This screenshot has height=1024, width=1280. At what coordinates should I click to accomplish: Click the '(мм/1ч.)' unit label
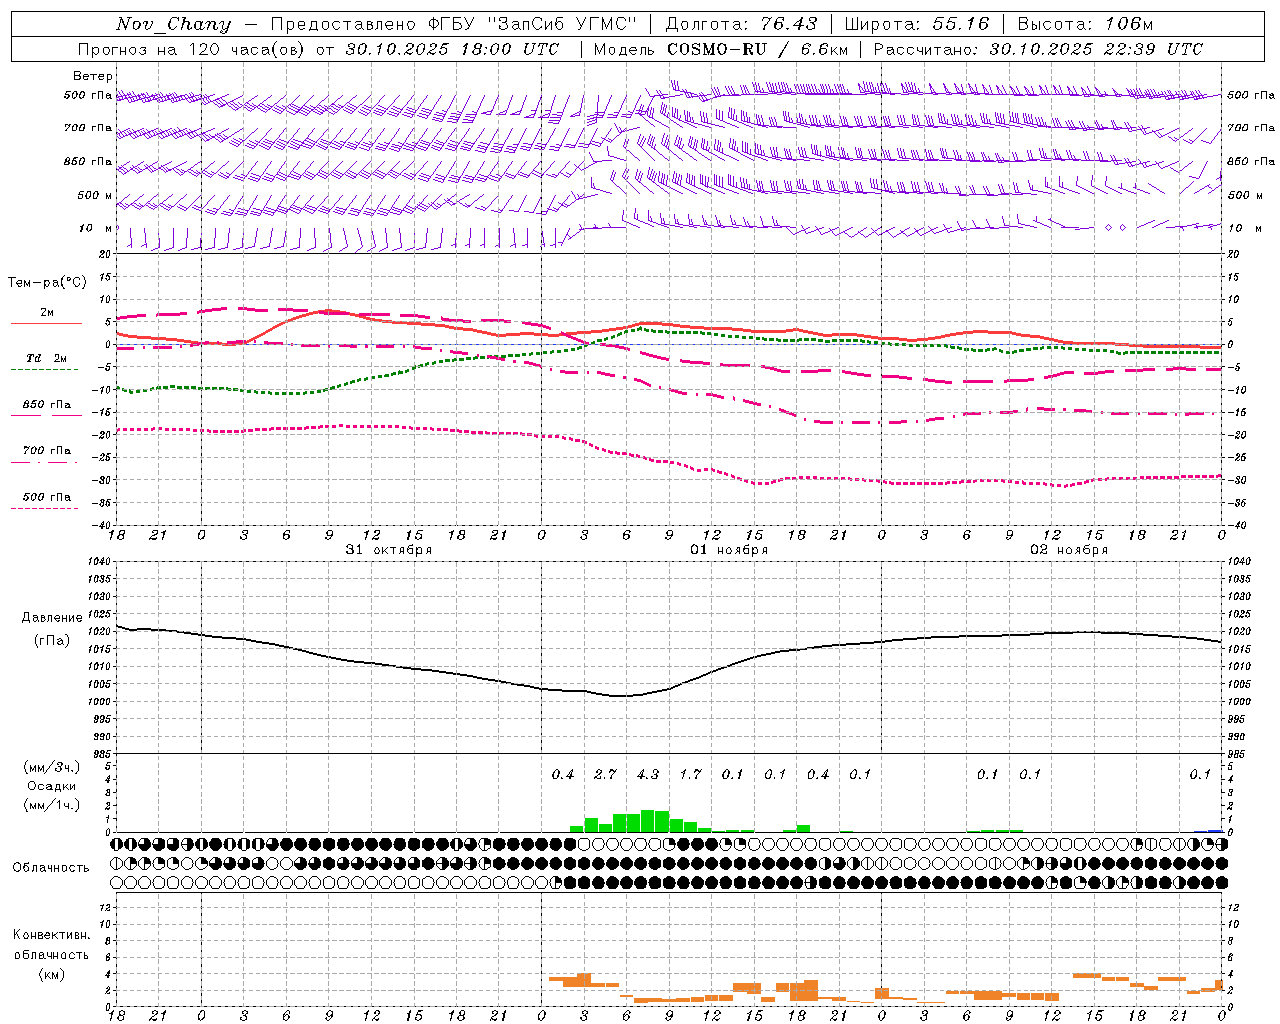pos(52,805)
